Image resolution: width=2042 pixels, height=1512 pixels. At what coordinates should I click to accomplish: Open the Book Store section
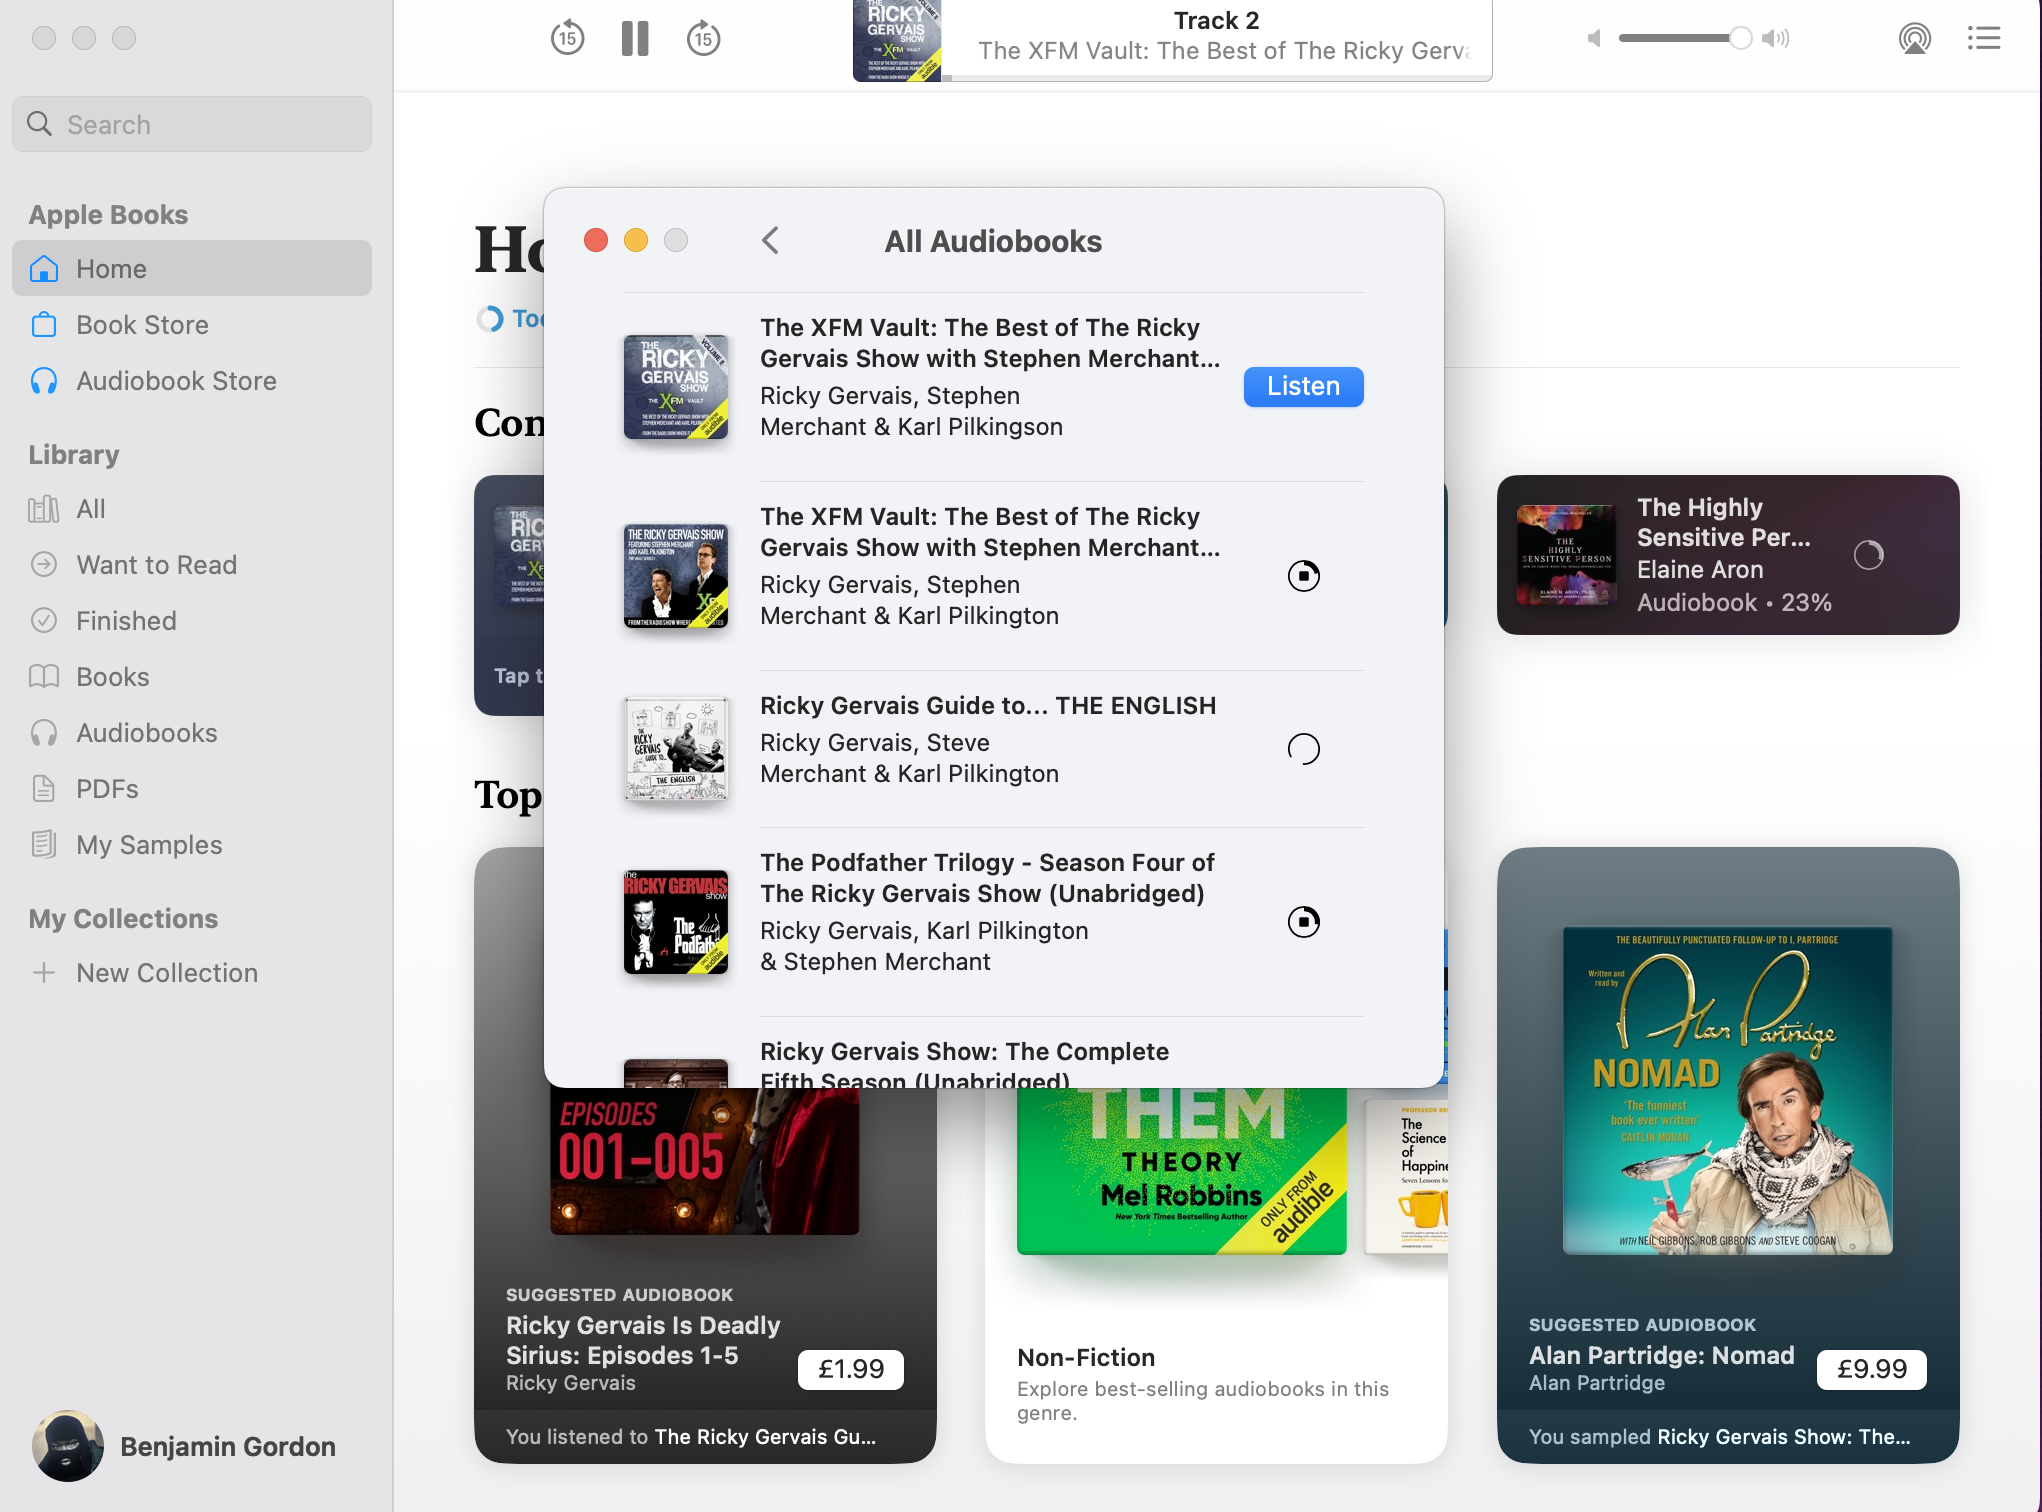[x=142, y=325]
